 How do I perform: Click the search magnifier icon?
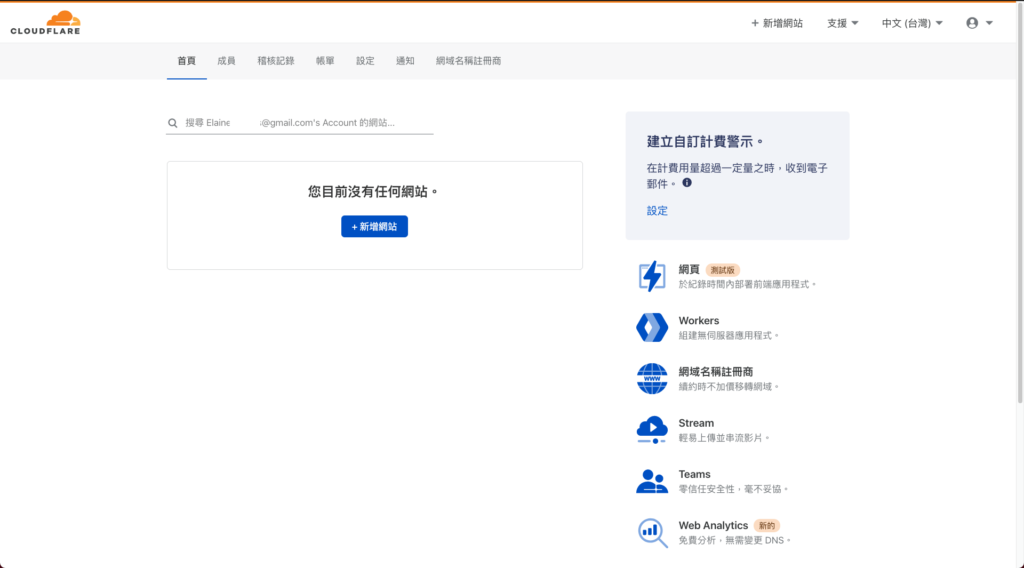tap(172, 123)
